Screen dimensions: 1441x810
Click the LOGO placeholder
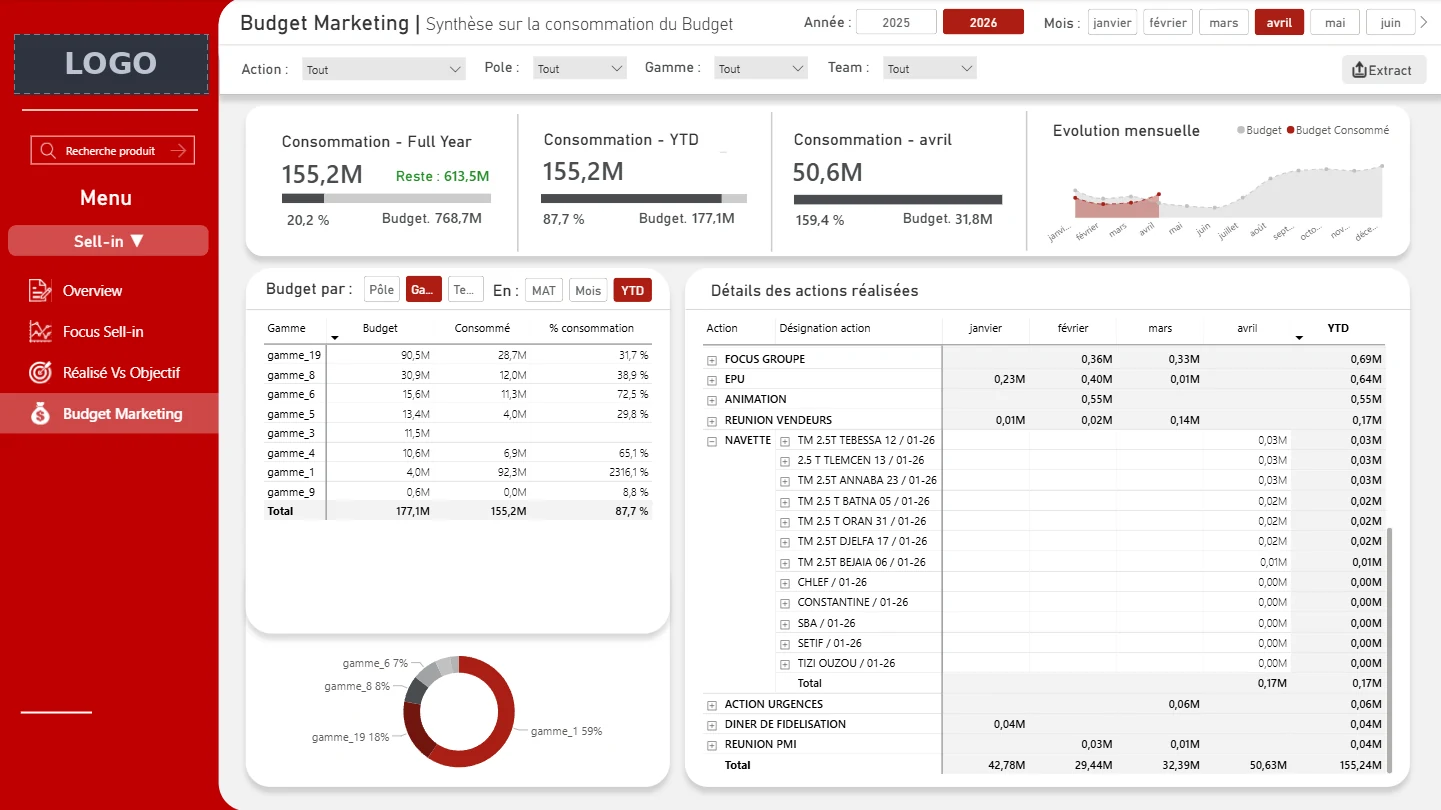pyautogui.click(x=111, y=64)
